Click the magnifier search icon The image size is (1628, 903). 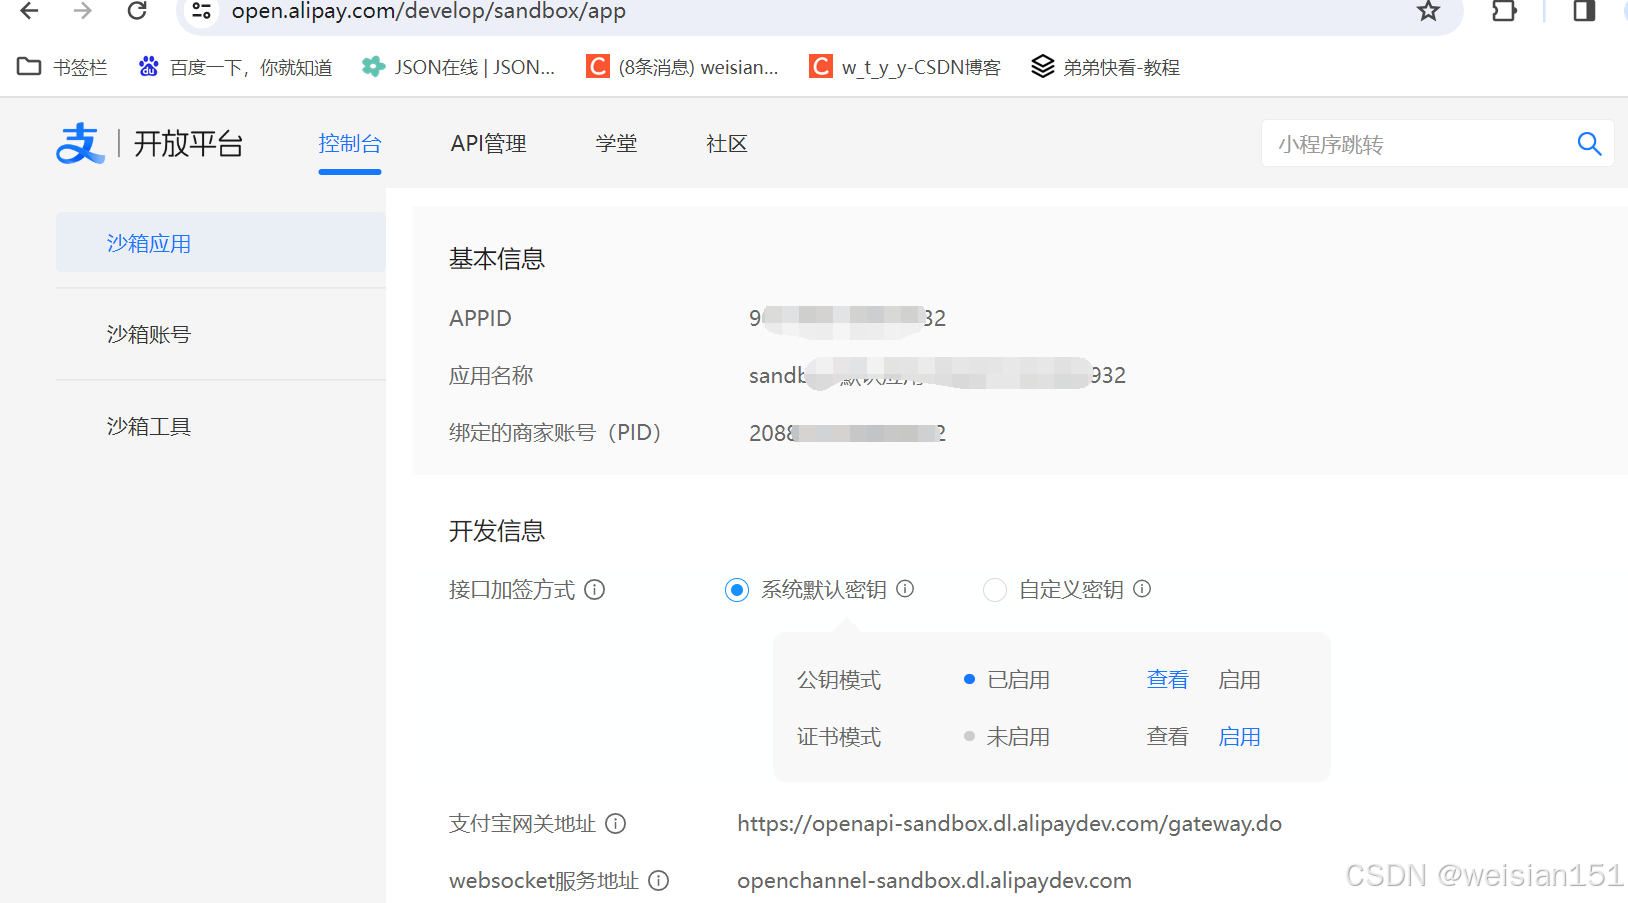(x=1589, y=143)
